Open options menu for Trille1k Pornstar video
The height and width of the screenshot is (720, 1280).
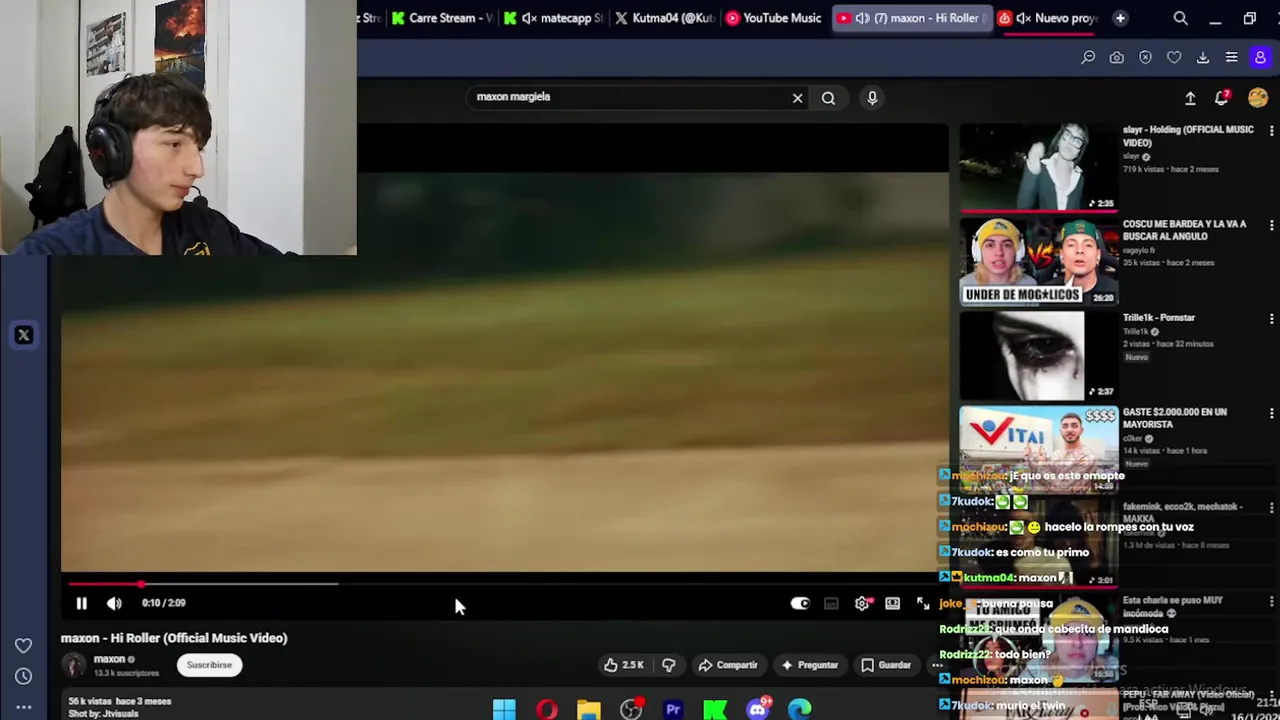pyautogui.click(x=1271, y=319)
